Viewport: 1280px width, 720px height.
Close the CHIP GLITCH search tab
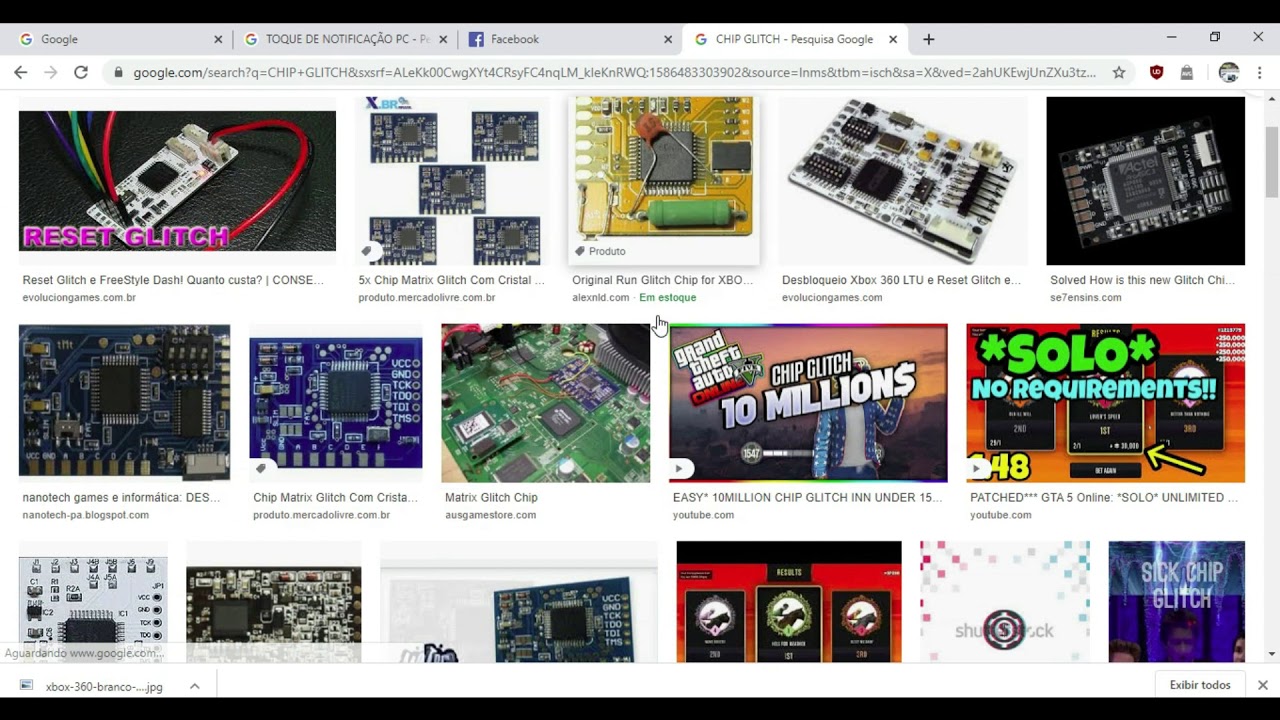click(x=893, y=39)
